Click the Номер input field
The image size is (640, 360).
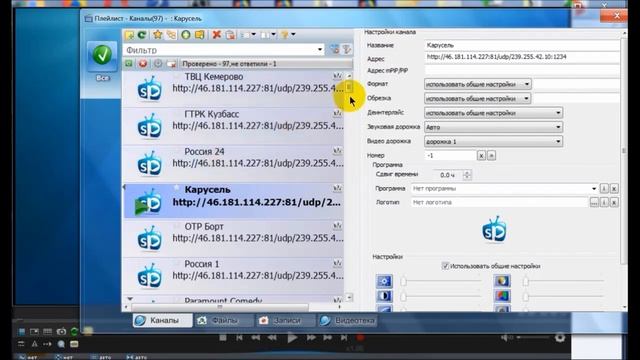click(x=450, y=156)
